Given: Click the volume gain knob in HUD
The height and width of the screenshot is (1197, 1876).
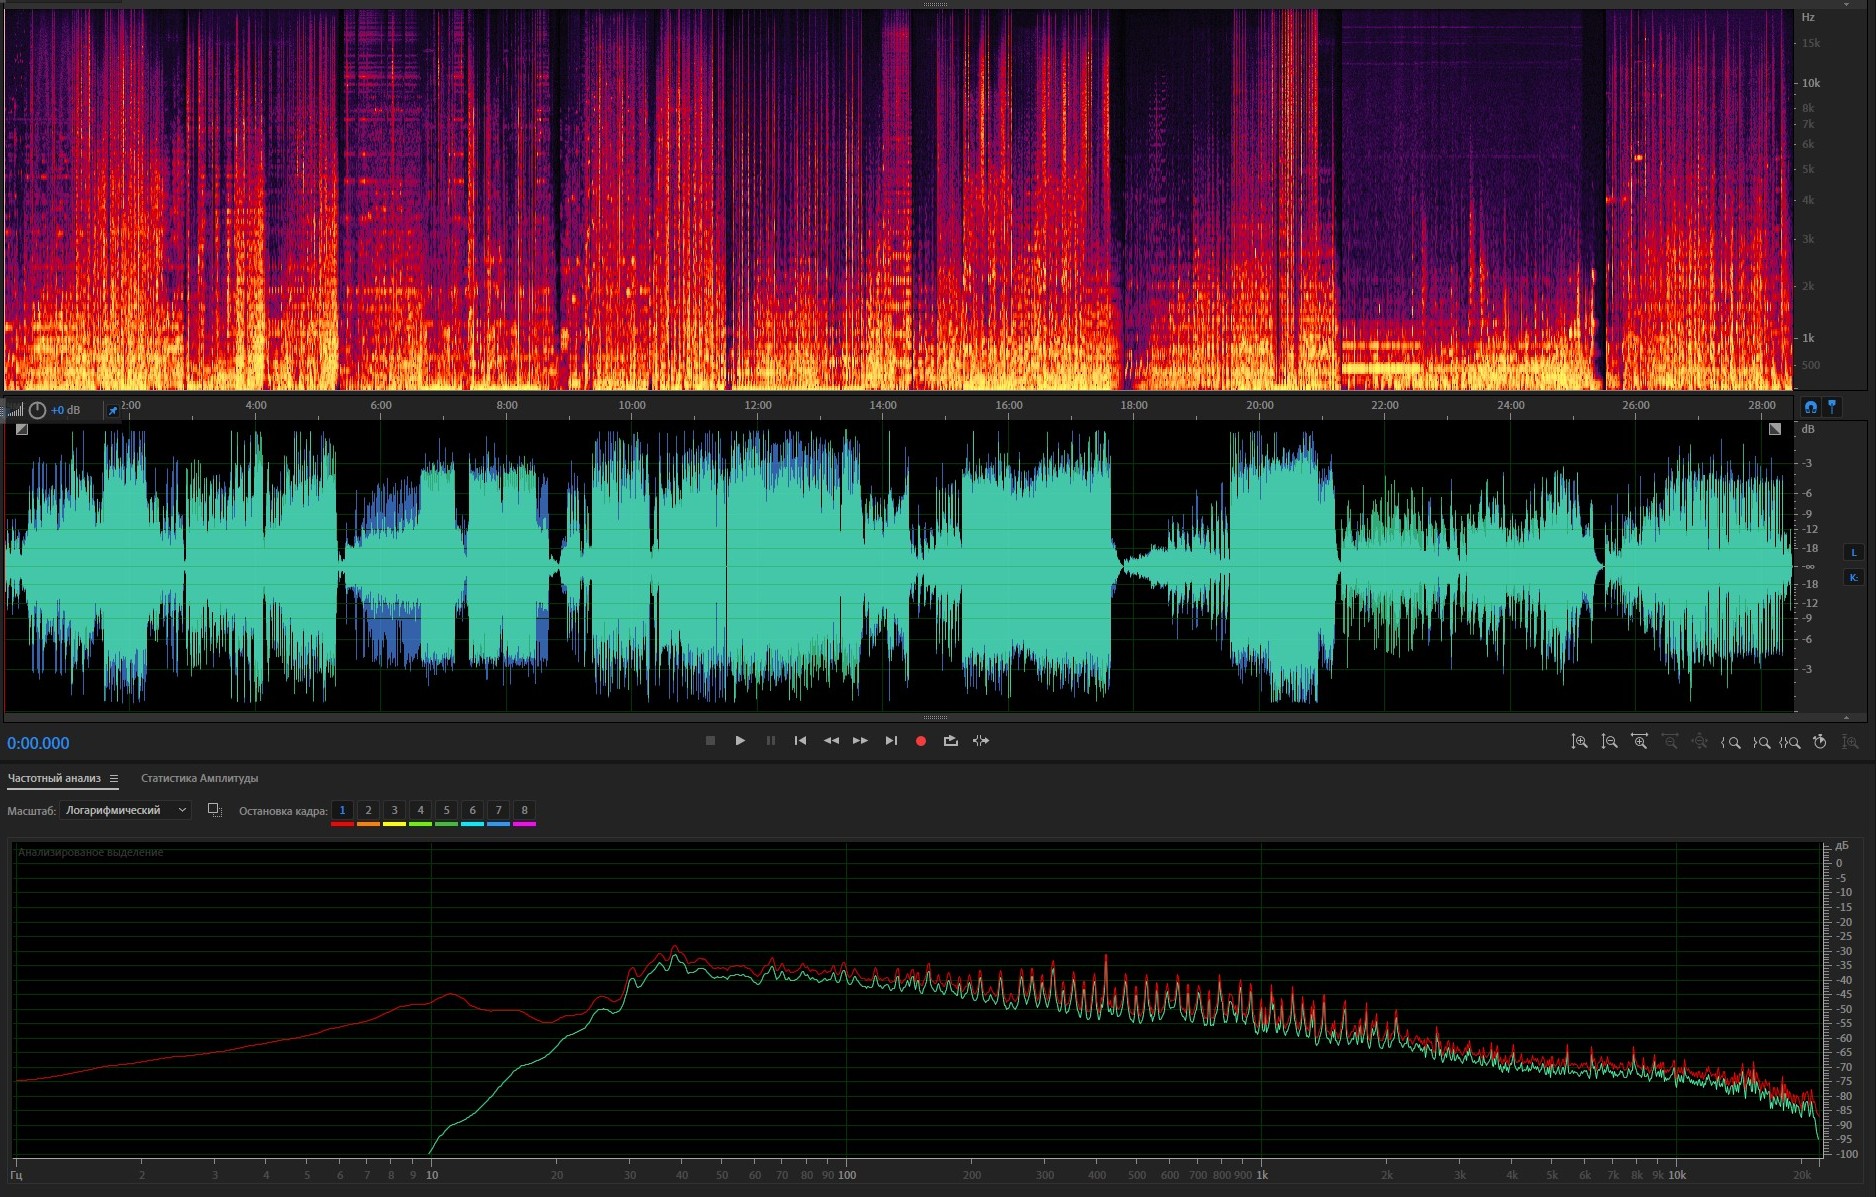Looking at the screenshot, I should click(37, 410).
